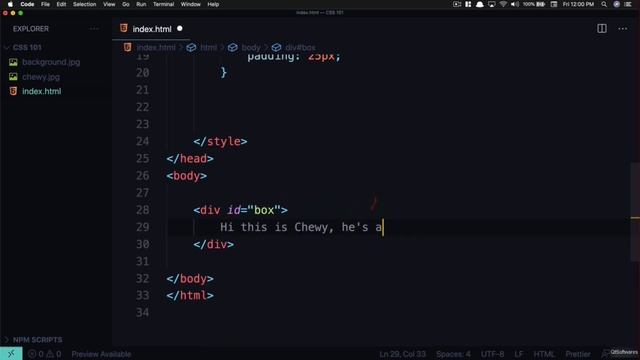Viewport: 640px width, 360px height.
Task: Open the Code application menu
Action: [27, 4]
